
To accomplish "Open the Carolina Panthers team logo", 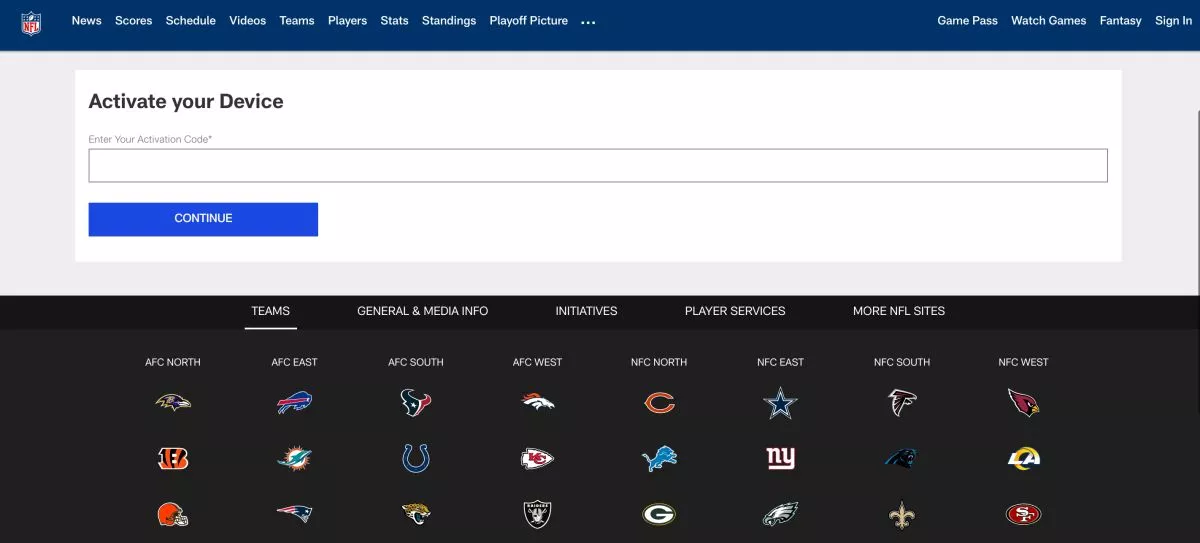I will 902,459.
